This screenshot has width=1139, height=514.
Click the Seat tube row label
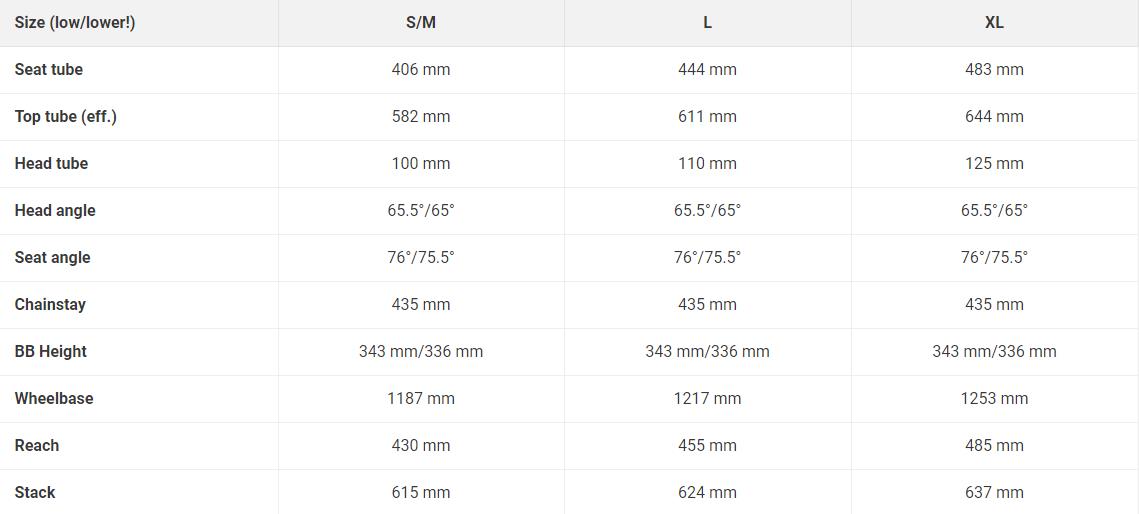point(49,70)
